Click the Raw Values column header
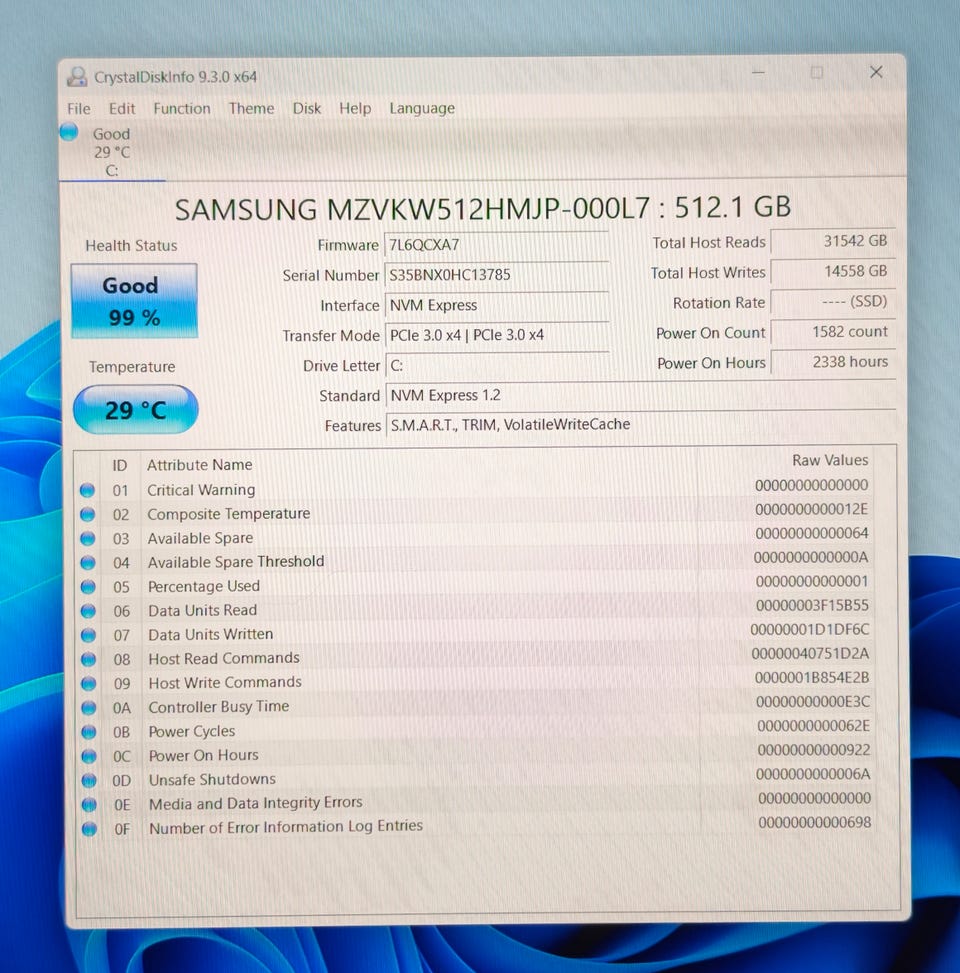960x973 pixels. coord(830,460)
